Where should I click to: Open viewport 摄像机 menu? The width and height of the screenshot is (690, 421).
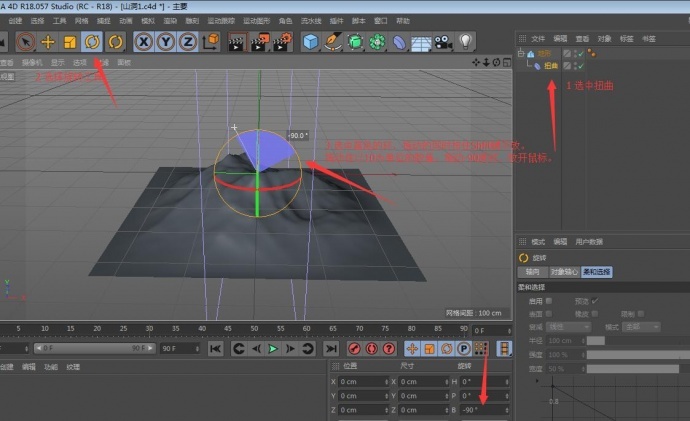(x=32, y=62)
